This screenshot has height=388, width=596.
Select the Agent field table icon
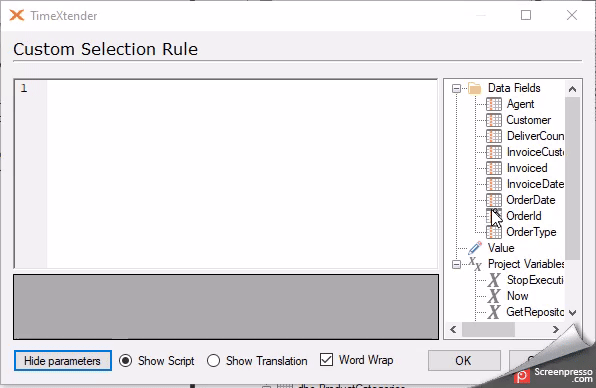click(494, 104)
